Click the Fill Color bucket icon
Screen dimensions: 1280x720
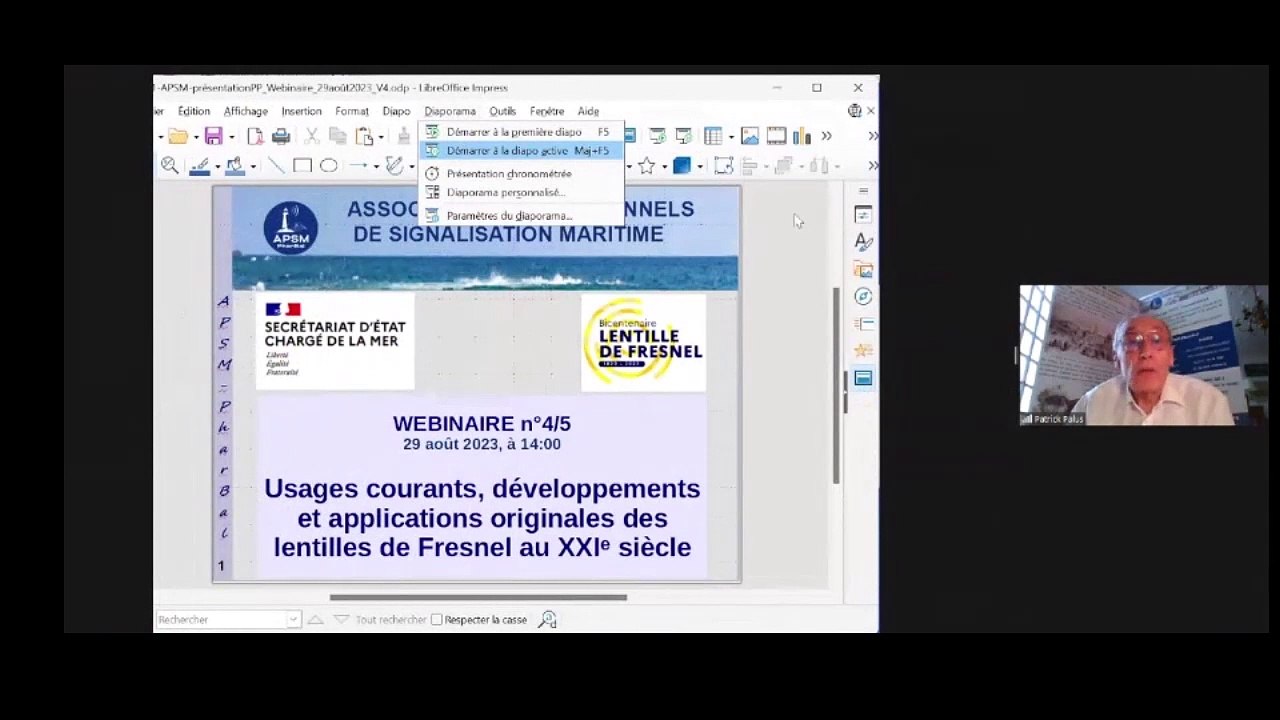click(235, 166)
